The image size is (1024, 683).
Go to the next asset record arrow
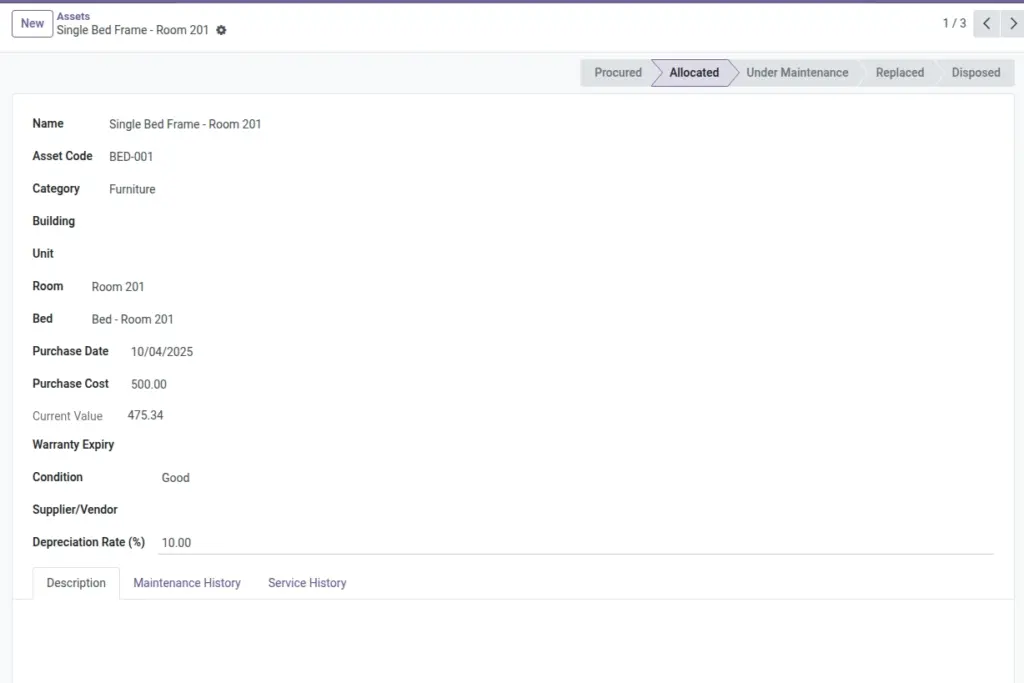[x=1012, y=24]
